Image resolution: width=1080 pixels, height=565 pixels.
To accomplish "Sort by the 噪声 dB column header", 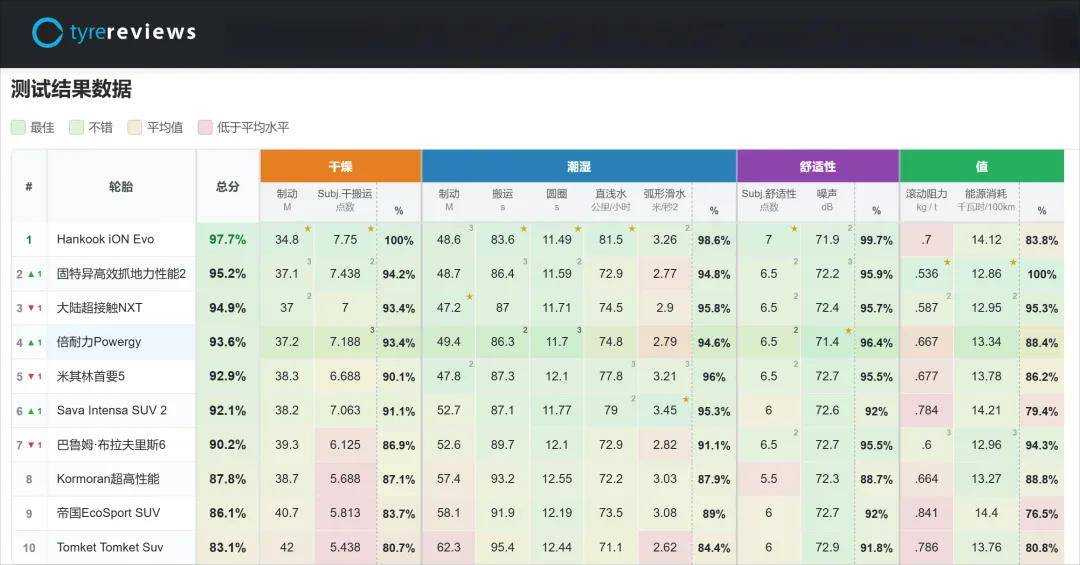I will [827, 201].
